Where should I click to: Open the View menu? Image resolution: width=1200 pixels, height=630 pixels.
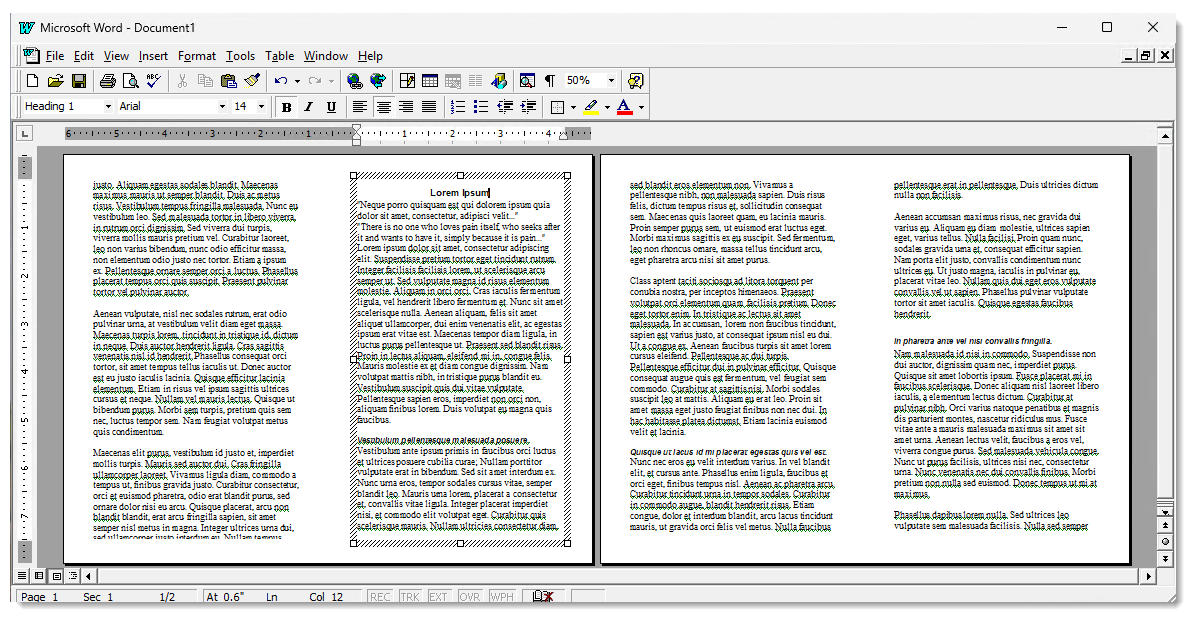point(116,56)
